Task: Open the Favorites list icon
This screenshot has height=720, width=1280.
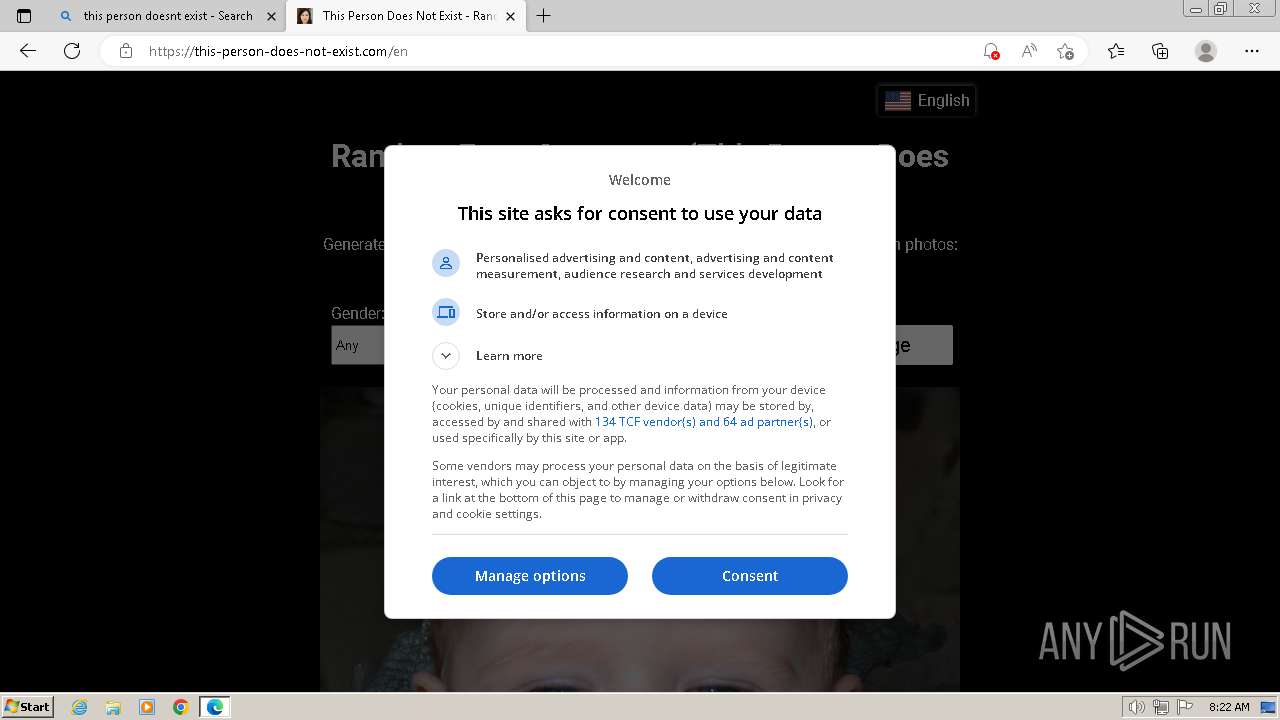Action: [1116, 51]
